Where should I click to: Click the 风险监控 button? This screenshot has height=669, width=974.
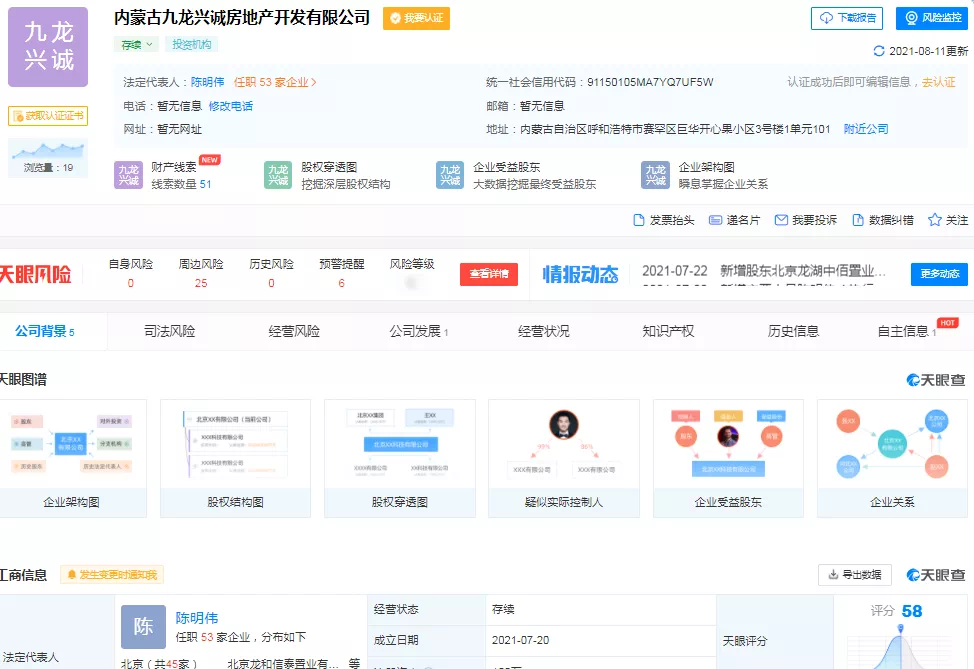932,18
